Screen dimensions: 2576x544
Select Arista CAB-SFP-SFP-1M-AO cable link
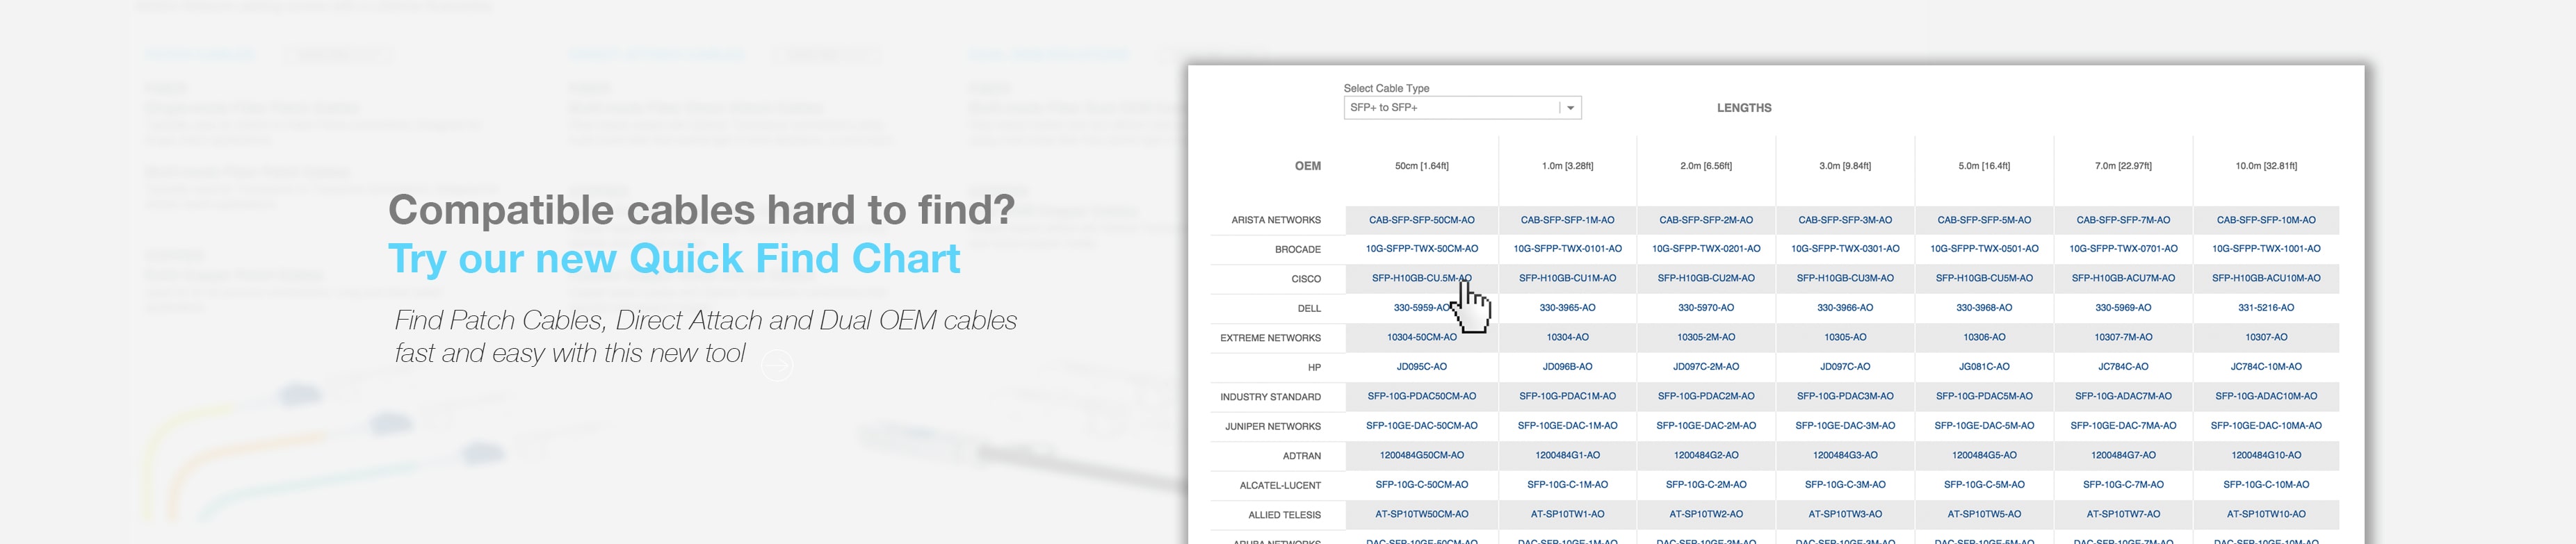(x=1567, y=220)
